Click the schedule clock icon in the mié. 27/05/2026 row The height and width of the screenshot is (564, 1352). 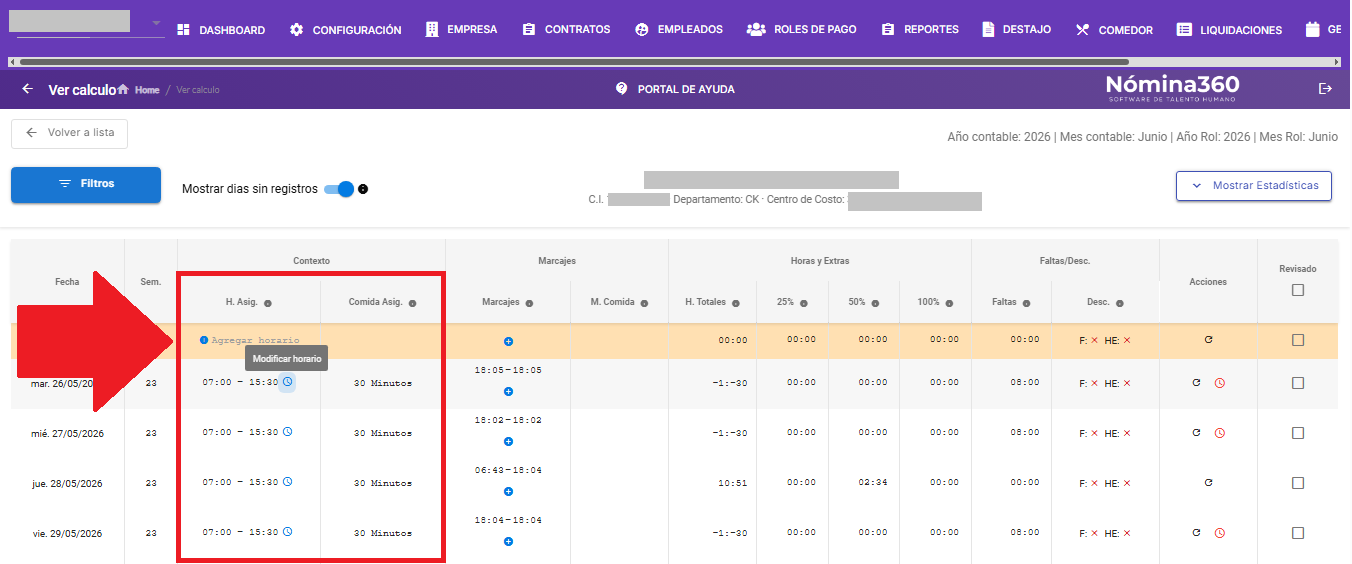(287, 432)
